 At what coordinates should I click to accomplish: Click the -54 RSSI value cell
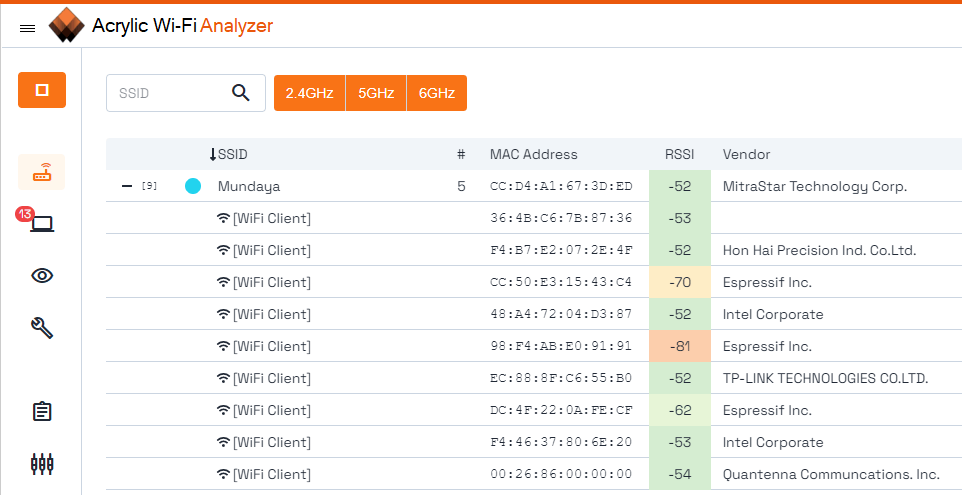(x=680, y=474)
